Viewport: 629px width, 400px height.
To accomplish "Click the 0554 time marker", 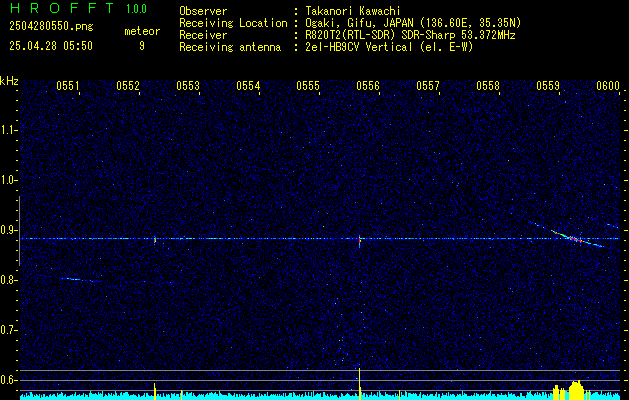I will point(248,86).
